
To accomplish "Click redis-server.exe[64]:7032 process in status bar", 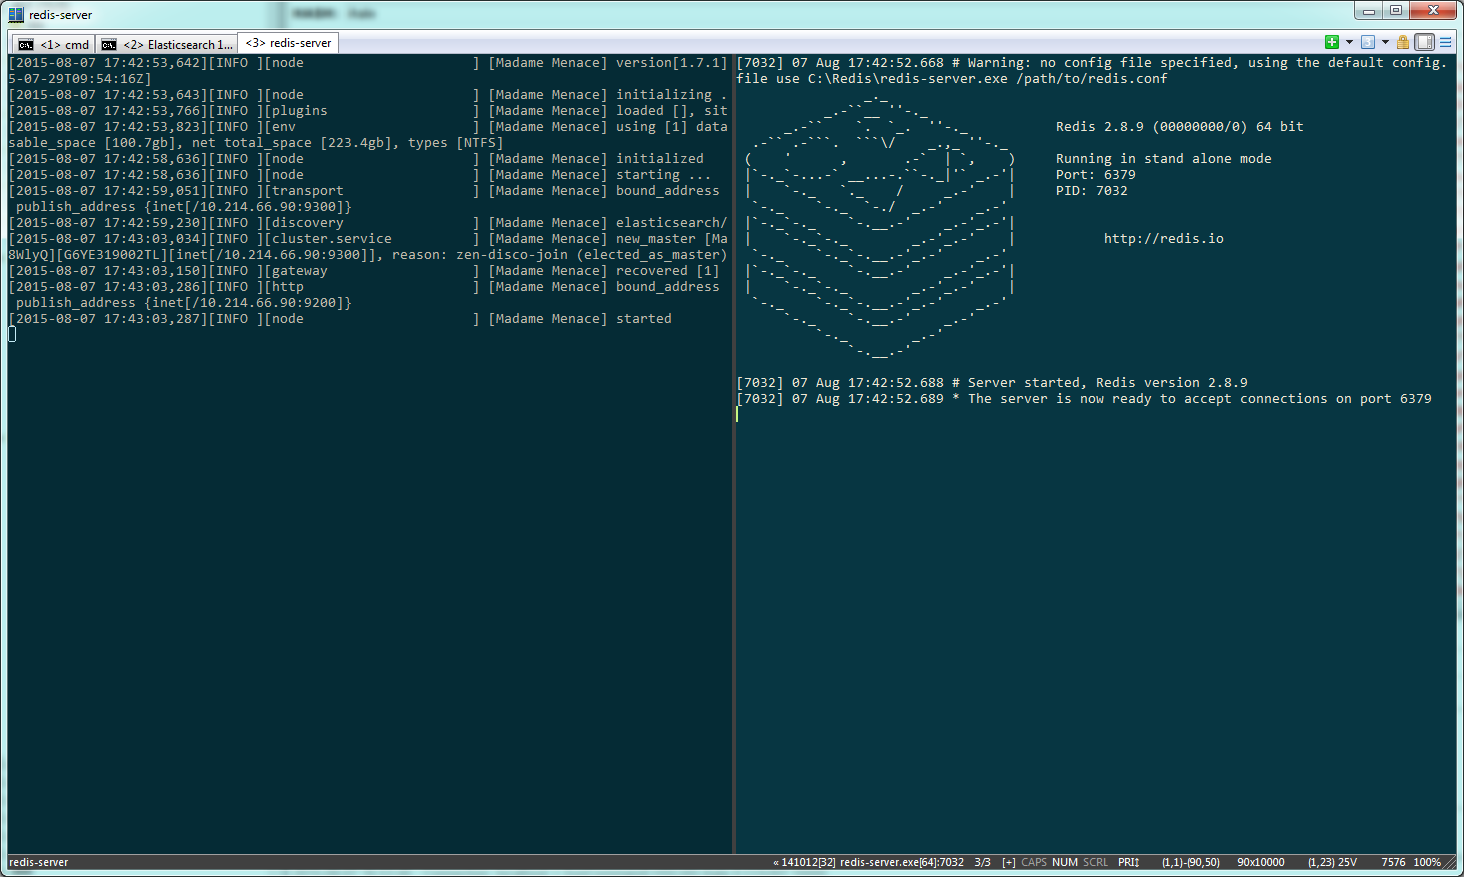I will 902,862.
